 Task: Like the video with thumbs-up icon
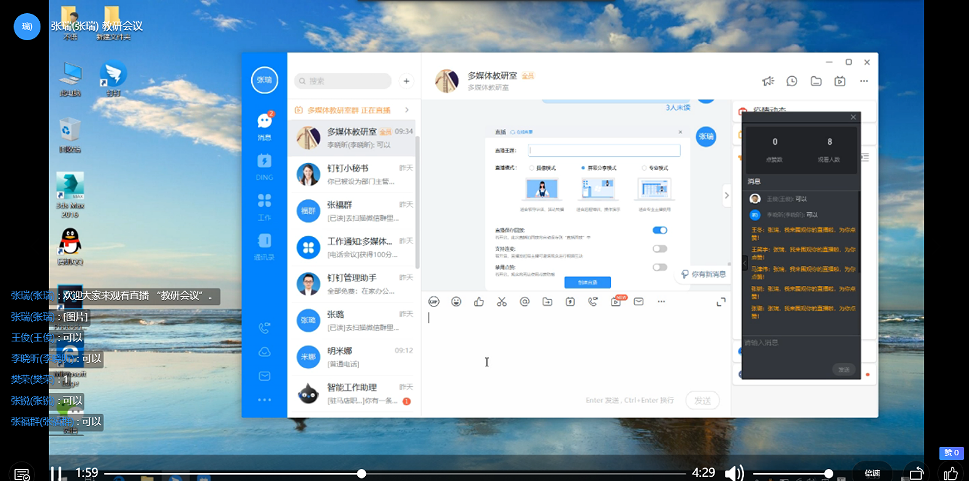pos(952,473)
